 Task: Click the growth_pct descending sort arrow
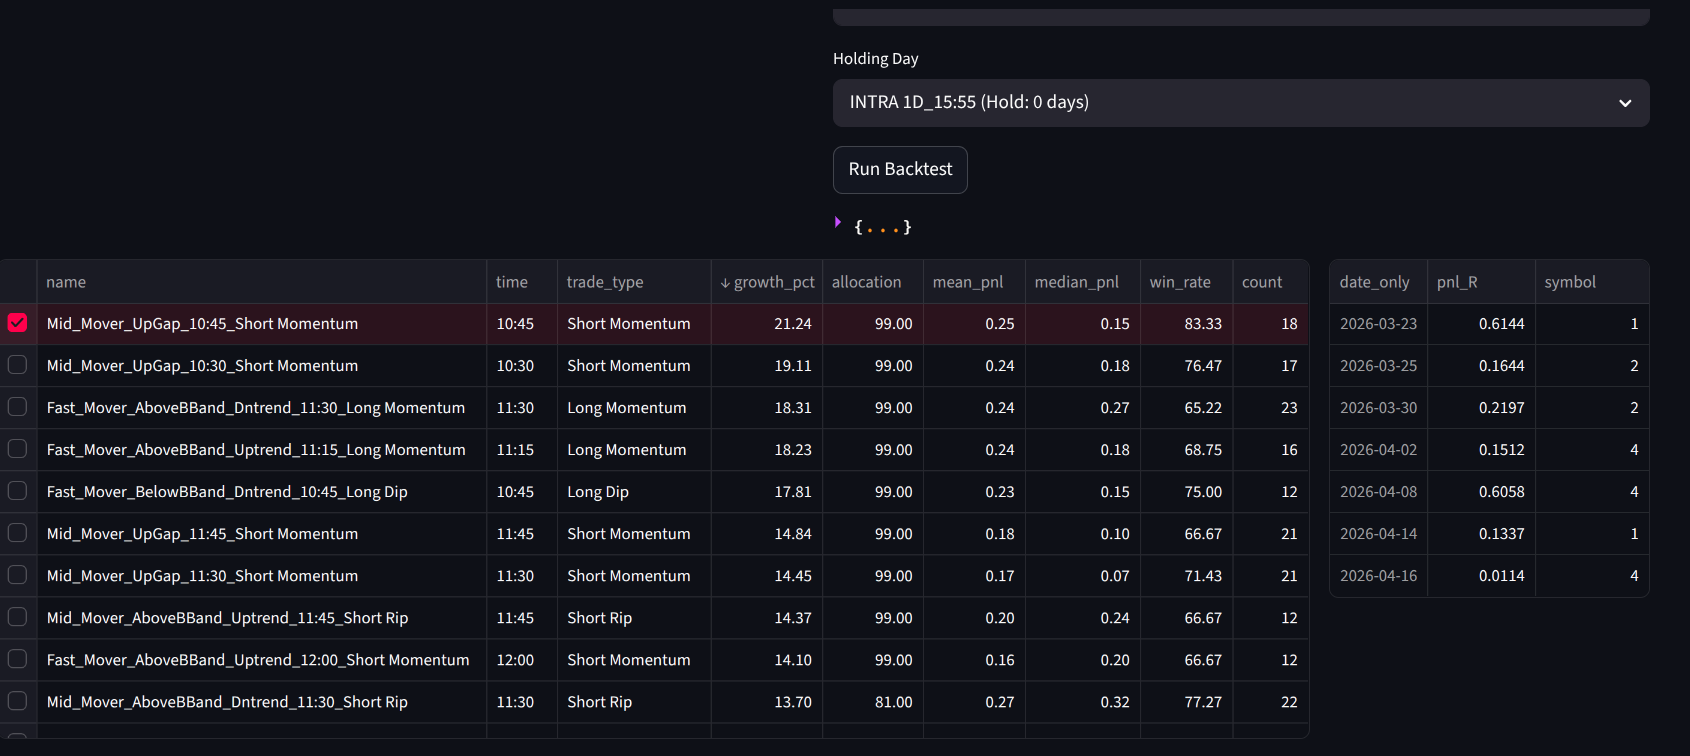[x=725, y=283]
